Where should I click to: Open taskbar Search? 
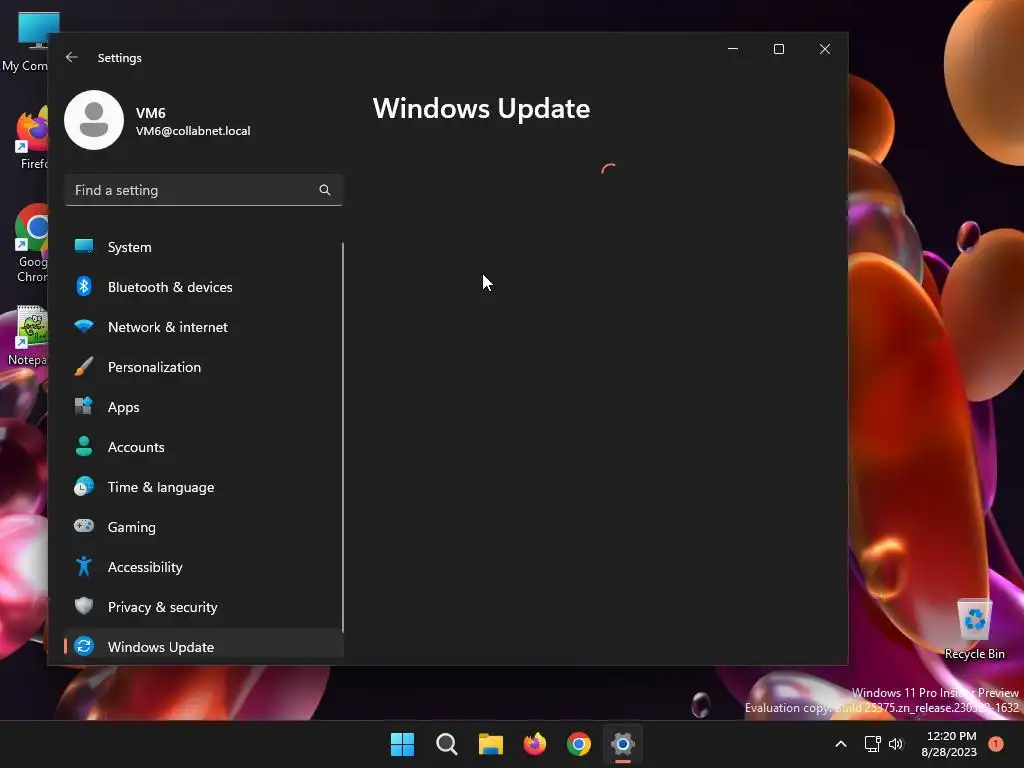click(x=447, y=744)
